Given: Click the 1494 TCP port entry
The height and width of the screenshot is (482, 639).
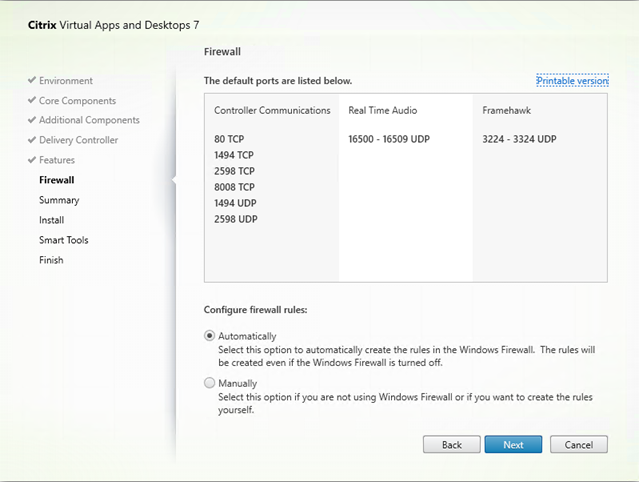Looking at the screenshot, I should (234, 155).
